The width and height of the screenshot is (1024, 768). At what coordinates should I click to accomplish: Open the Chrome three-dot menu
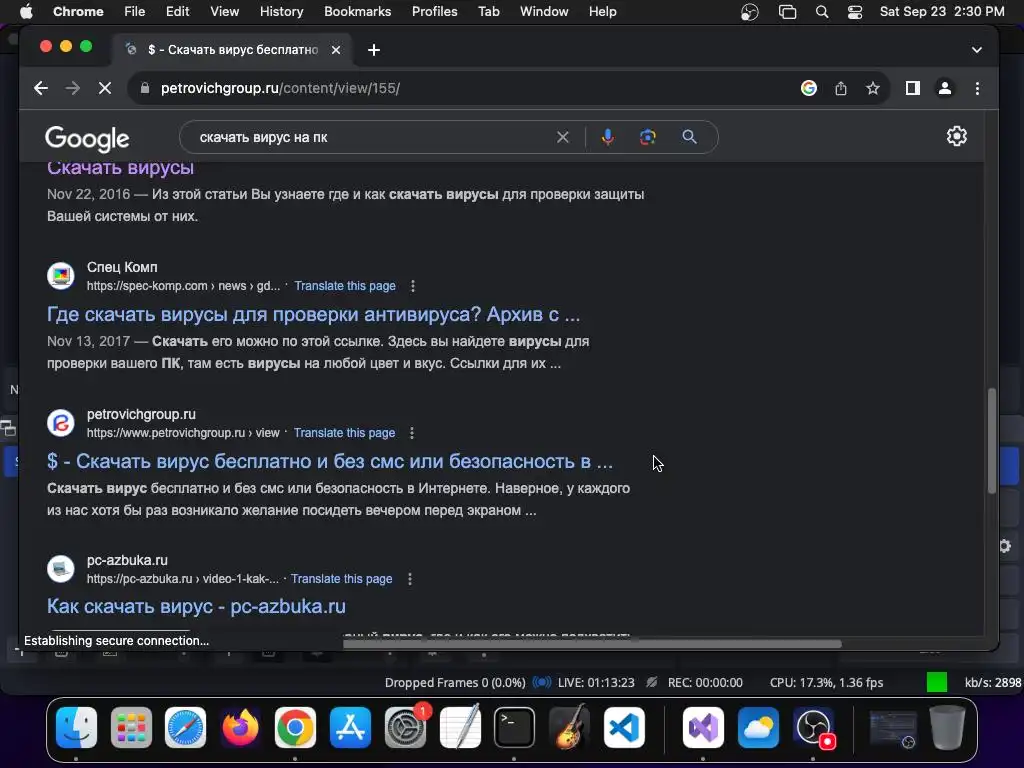(x=977, y=88)
